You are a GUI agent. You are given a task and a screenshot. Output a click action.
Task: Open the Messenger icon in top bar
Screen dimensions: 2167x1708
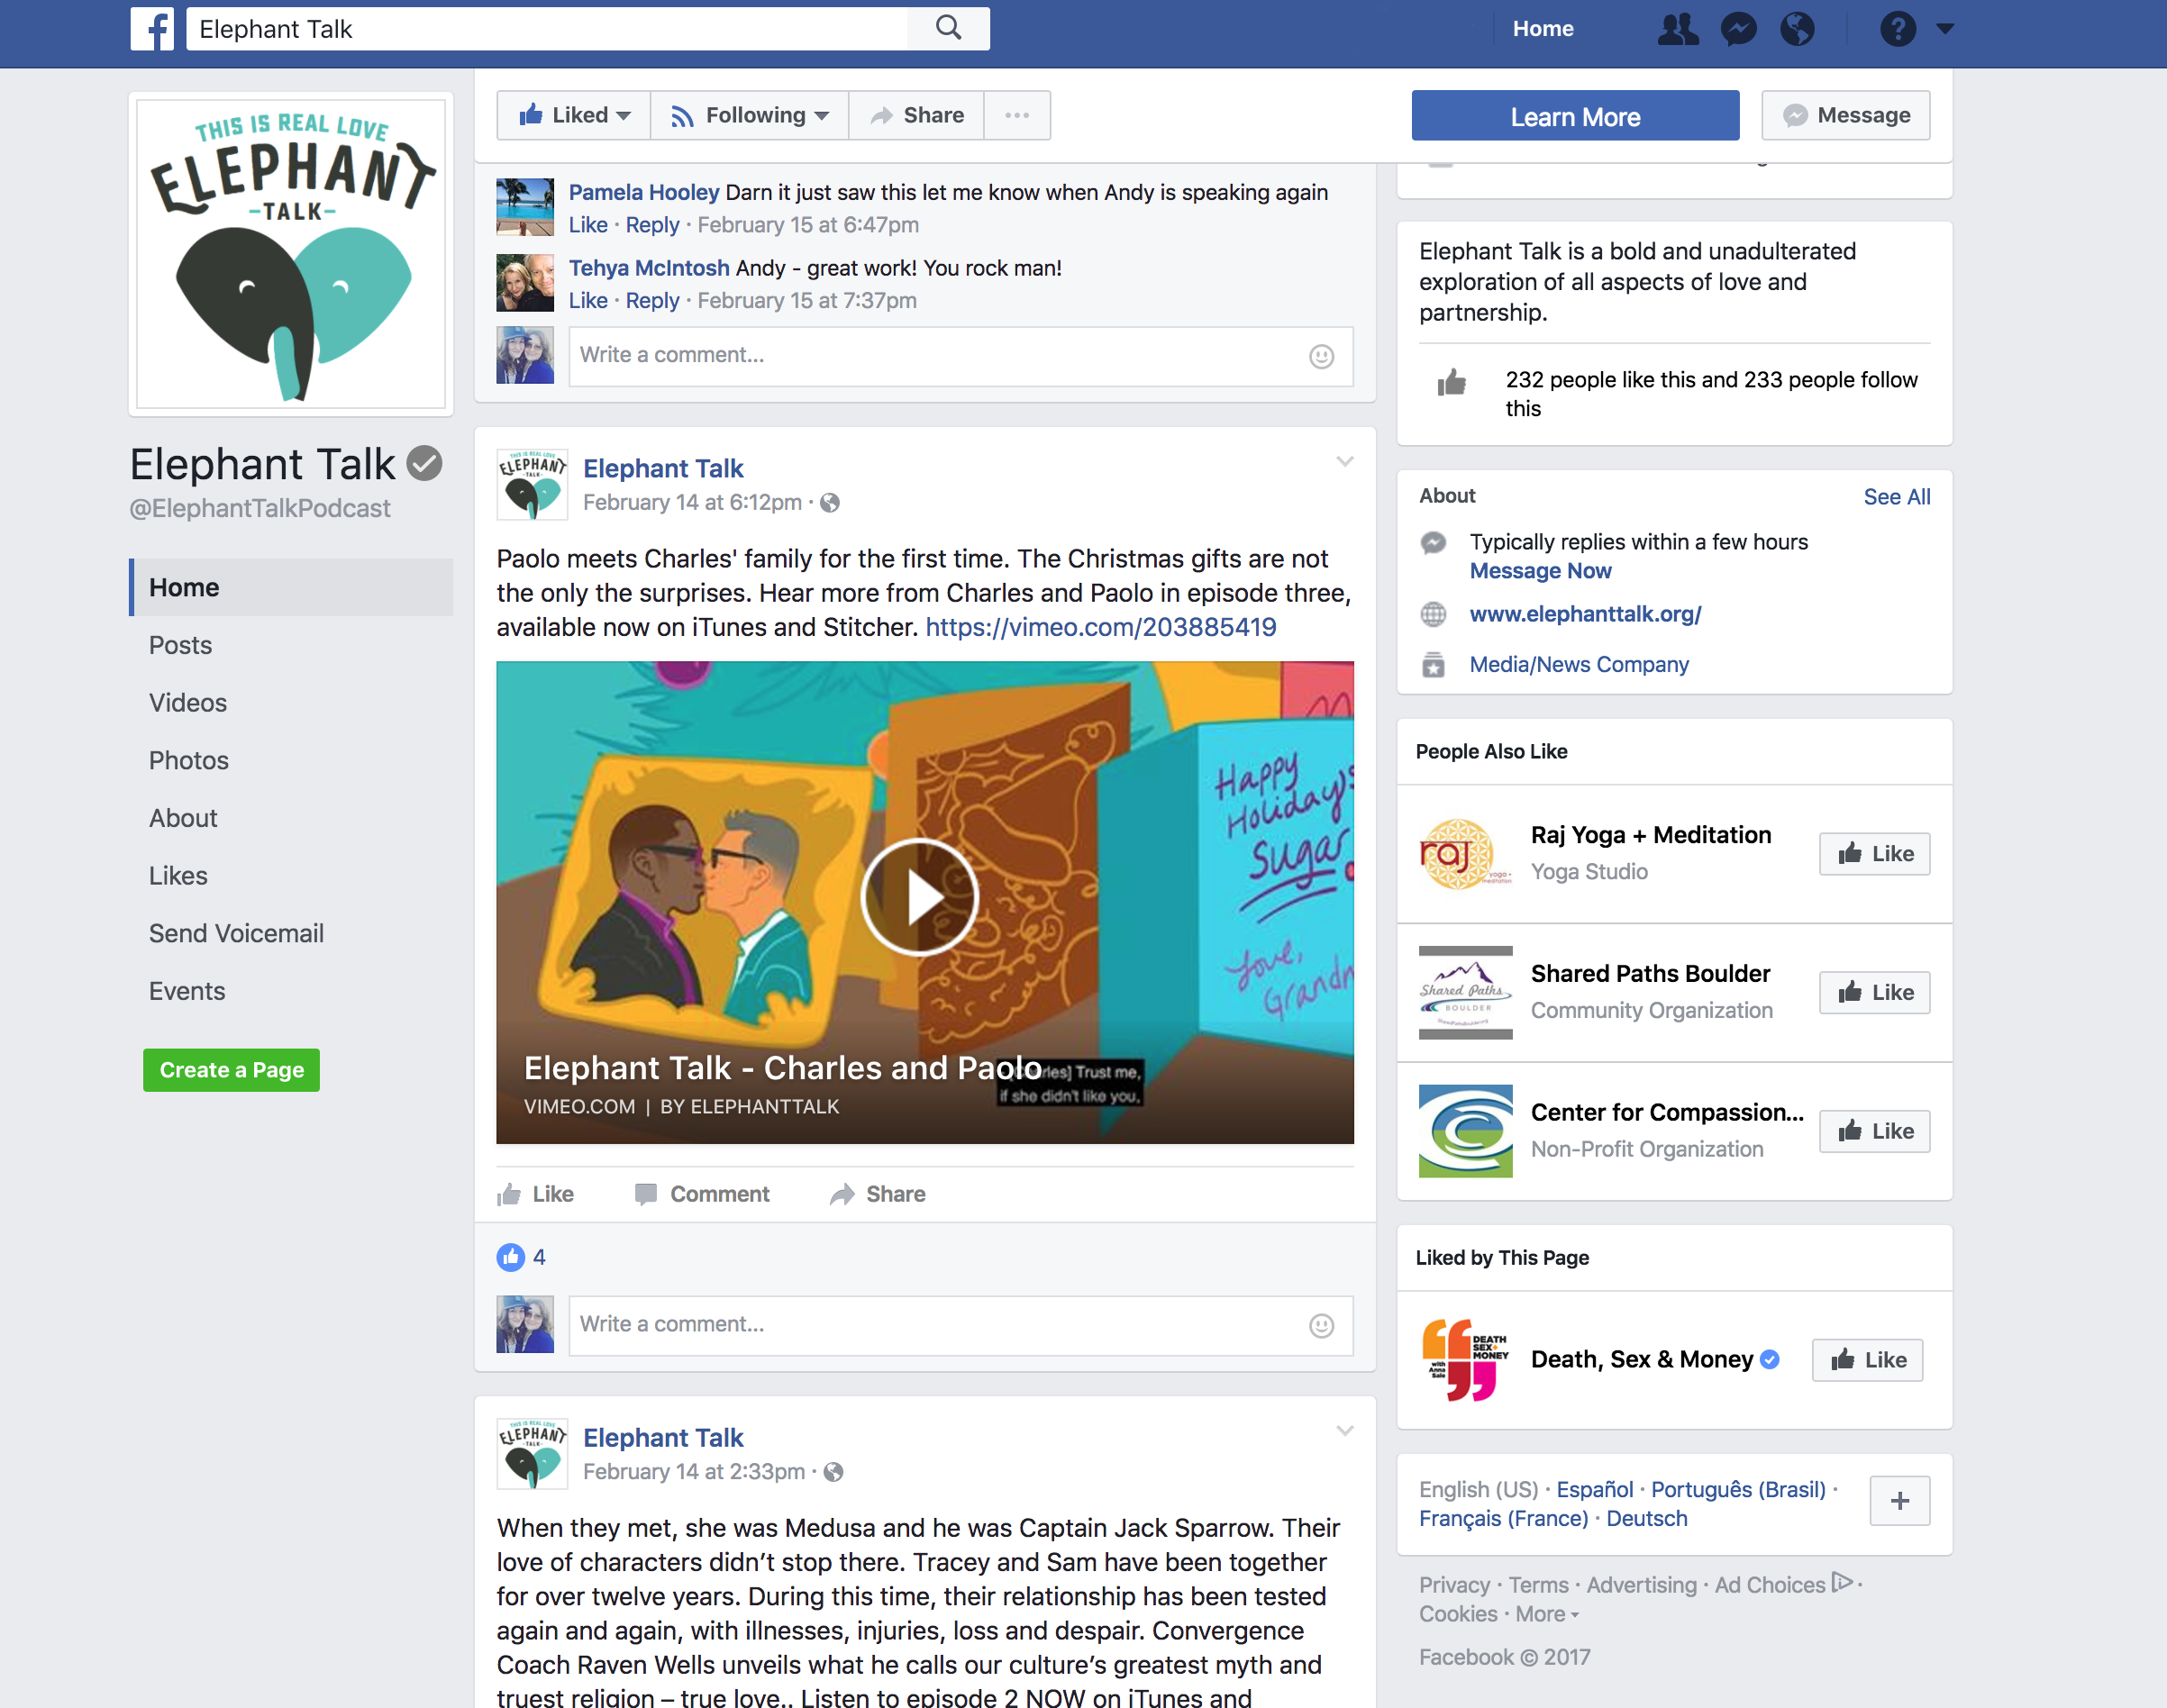[x=1738, y=29]
